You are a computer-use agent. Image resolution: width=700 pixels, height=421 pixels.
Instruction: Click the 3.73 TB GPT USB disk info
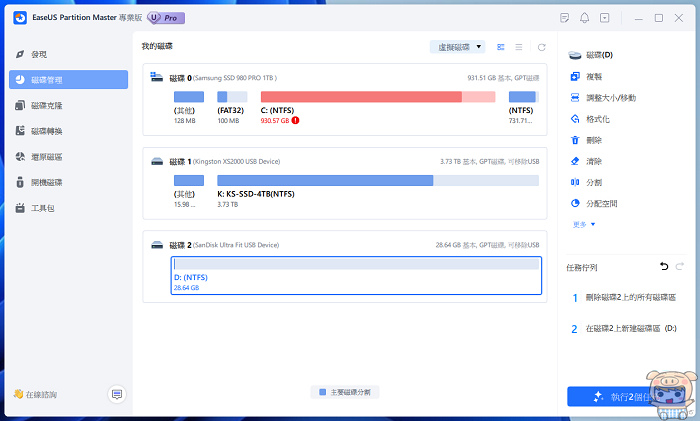click(489, 162)
